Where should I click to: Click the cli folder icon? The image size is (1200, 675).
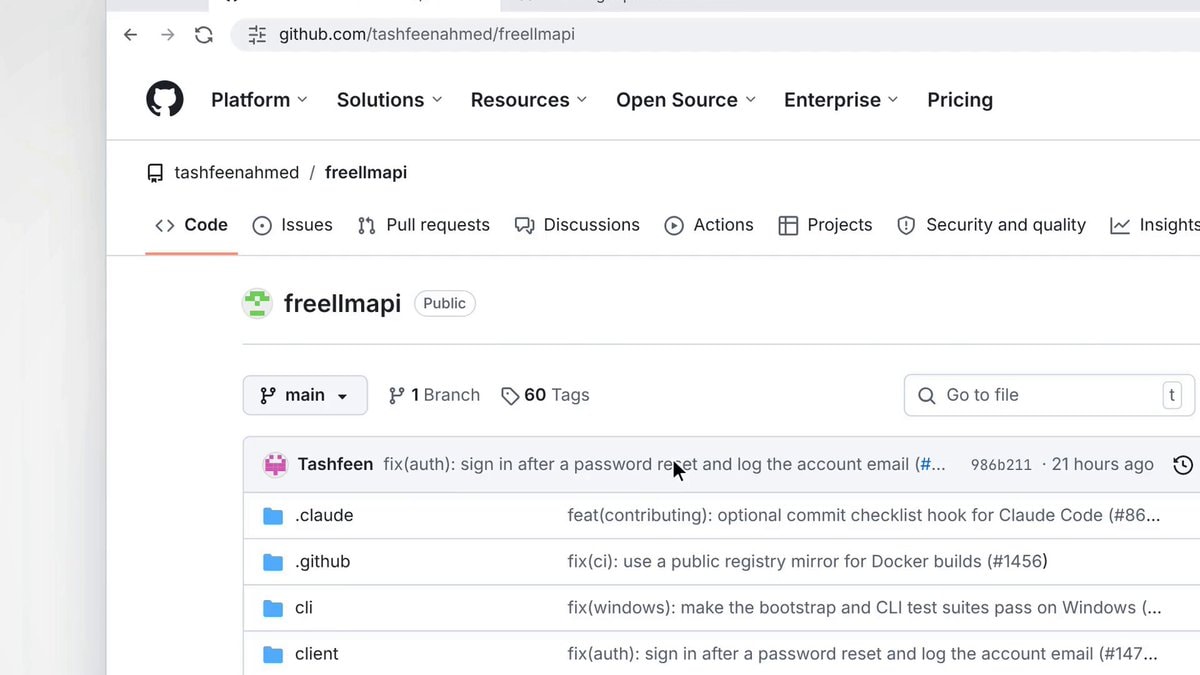pos(273,608)
